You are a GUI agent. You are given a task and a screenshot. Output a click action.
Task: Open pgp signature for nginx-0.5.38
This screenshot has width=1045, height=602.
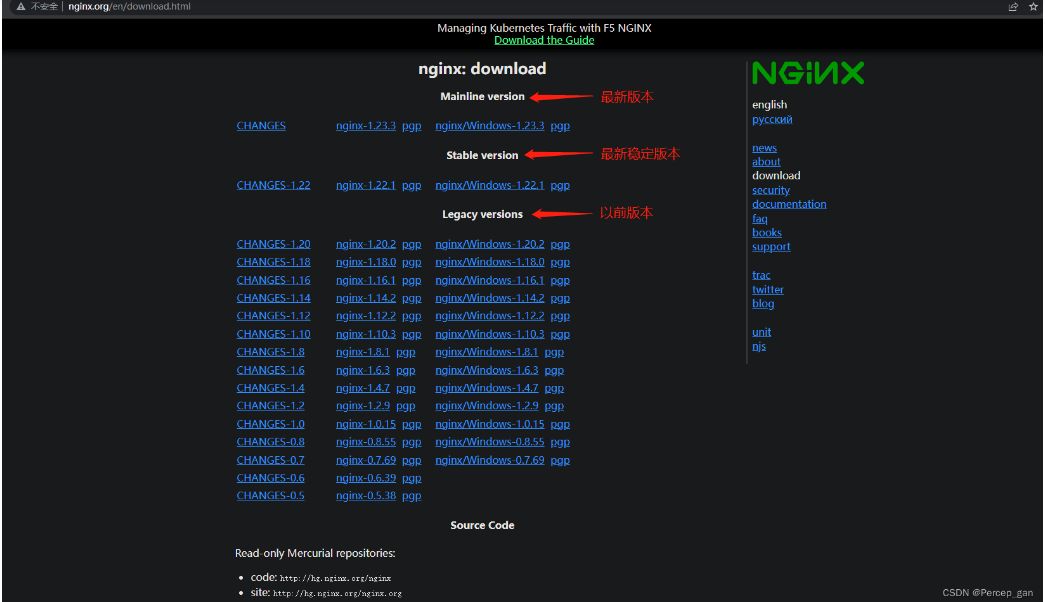coord(411,496)
